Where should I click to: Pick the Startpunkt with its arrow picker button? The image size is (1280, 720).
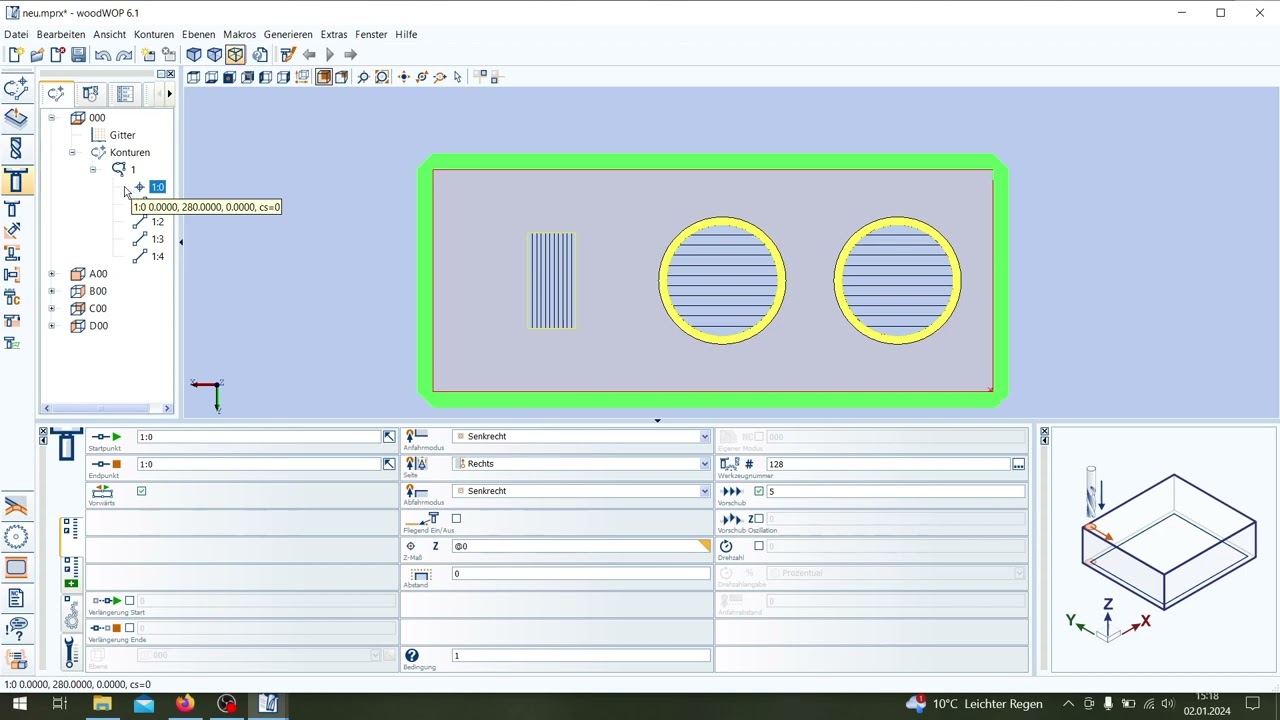click(389, 437)
